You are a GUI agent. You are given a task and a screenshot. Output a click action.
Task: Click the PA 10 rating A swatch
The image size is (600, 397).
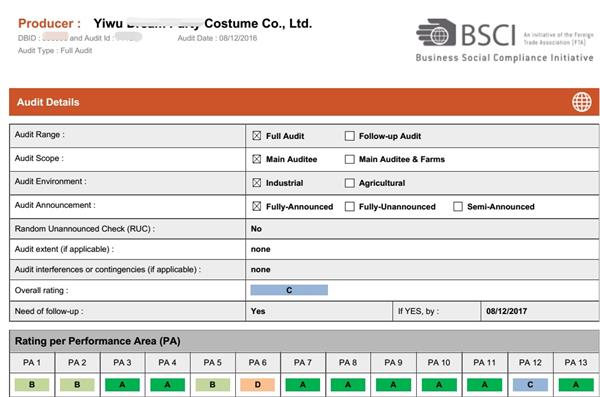point(439,385)
